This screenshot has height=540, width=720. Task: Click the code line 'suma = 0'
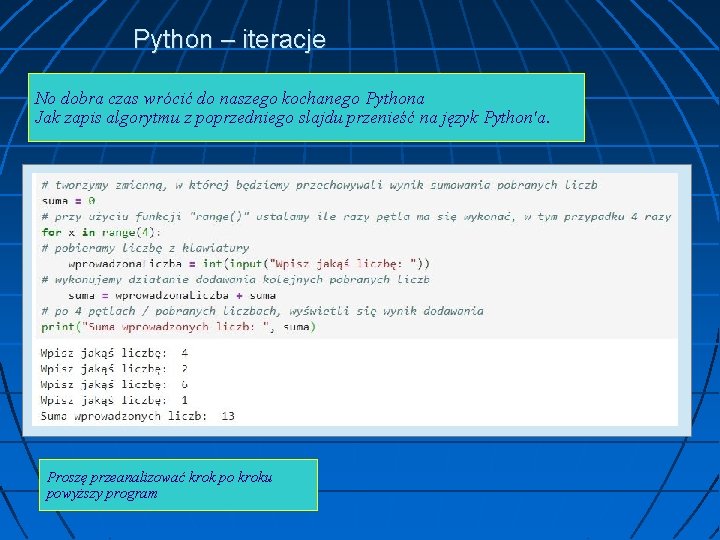tap(68, 201)
